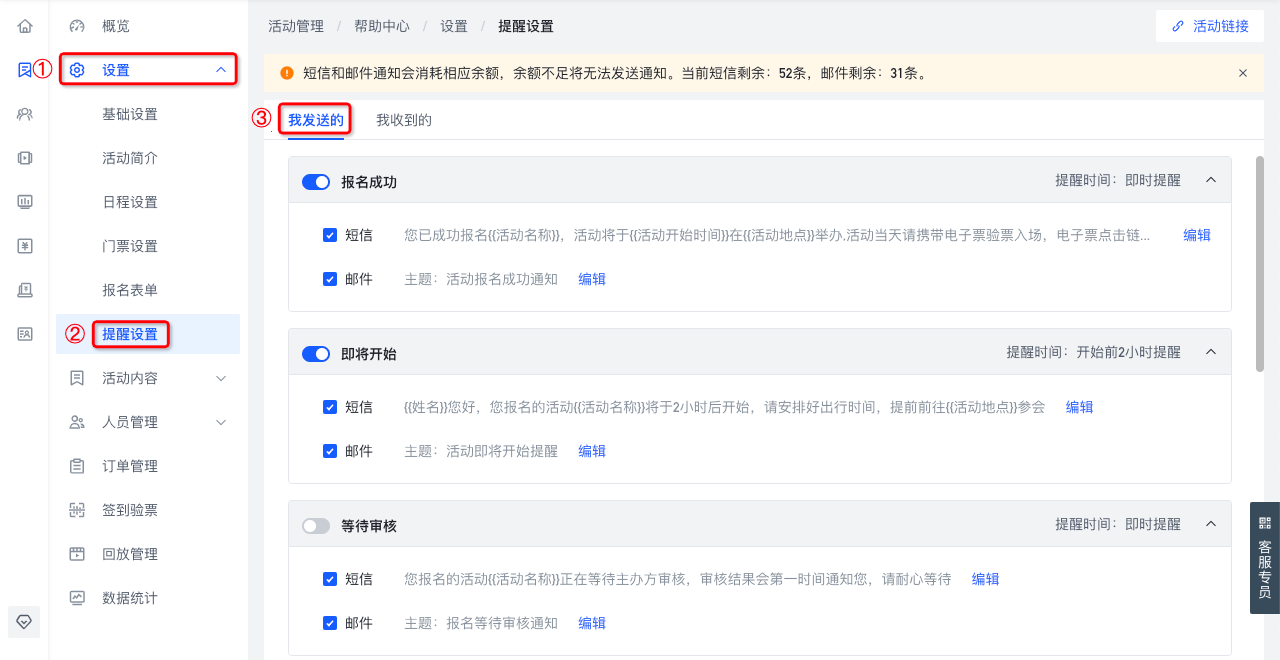Expand the 活动内容 menu
The height and width of the screenshot is (660, 1280).
click(148, 378)
